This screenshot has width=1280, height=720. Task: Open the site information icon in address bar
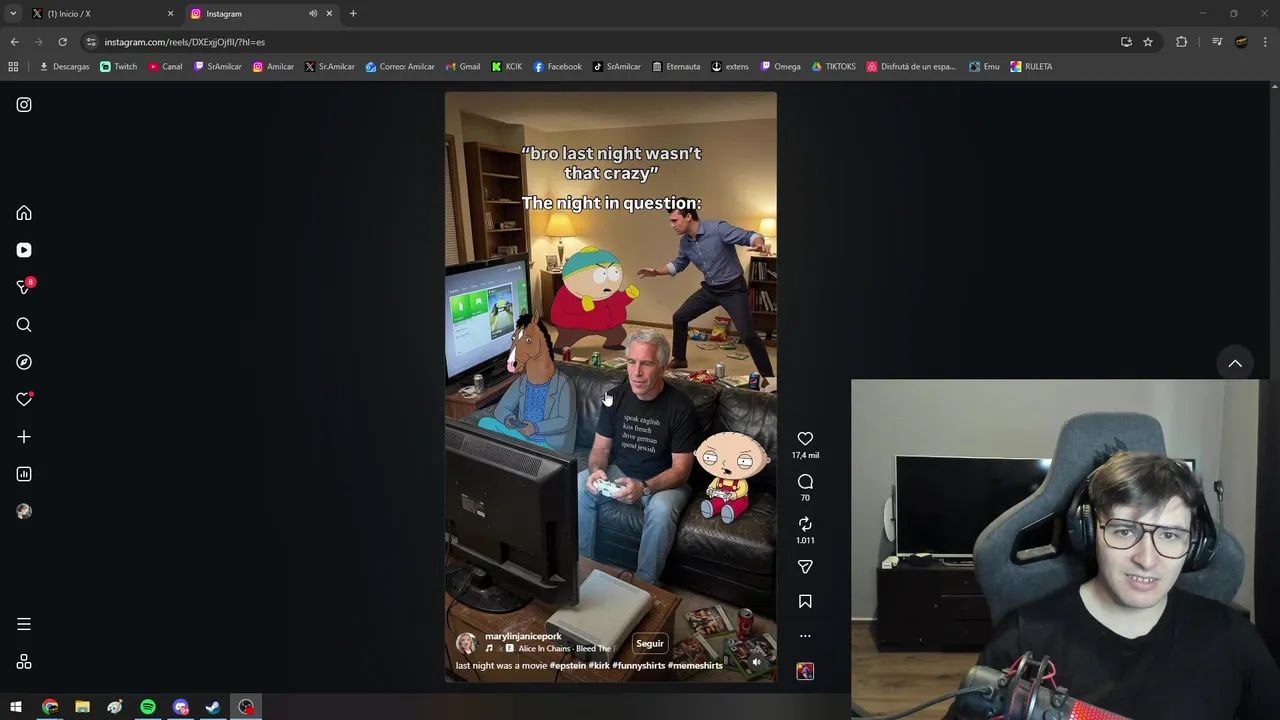[91, 42]
